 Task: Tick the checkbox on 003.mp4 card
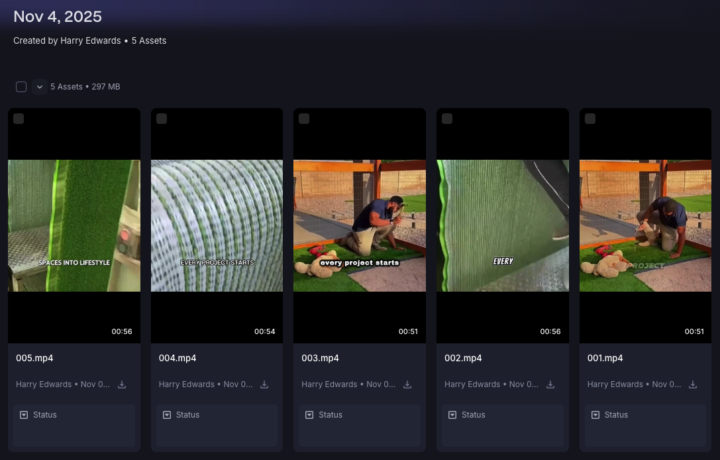(304, 119)
